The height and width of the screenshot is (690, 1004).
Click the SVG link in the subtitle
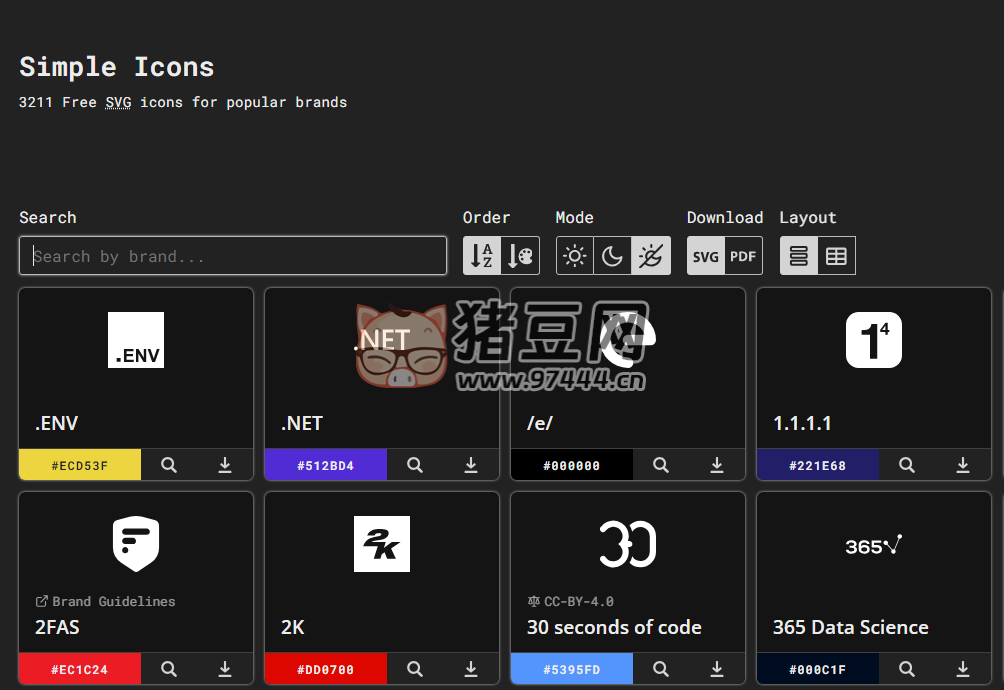coord(117,102)
